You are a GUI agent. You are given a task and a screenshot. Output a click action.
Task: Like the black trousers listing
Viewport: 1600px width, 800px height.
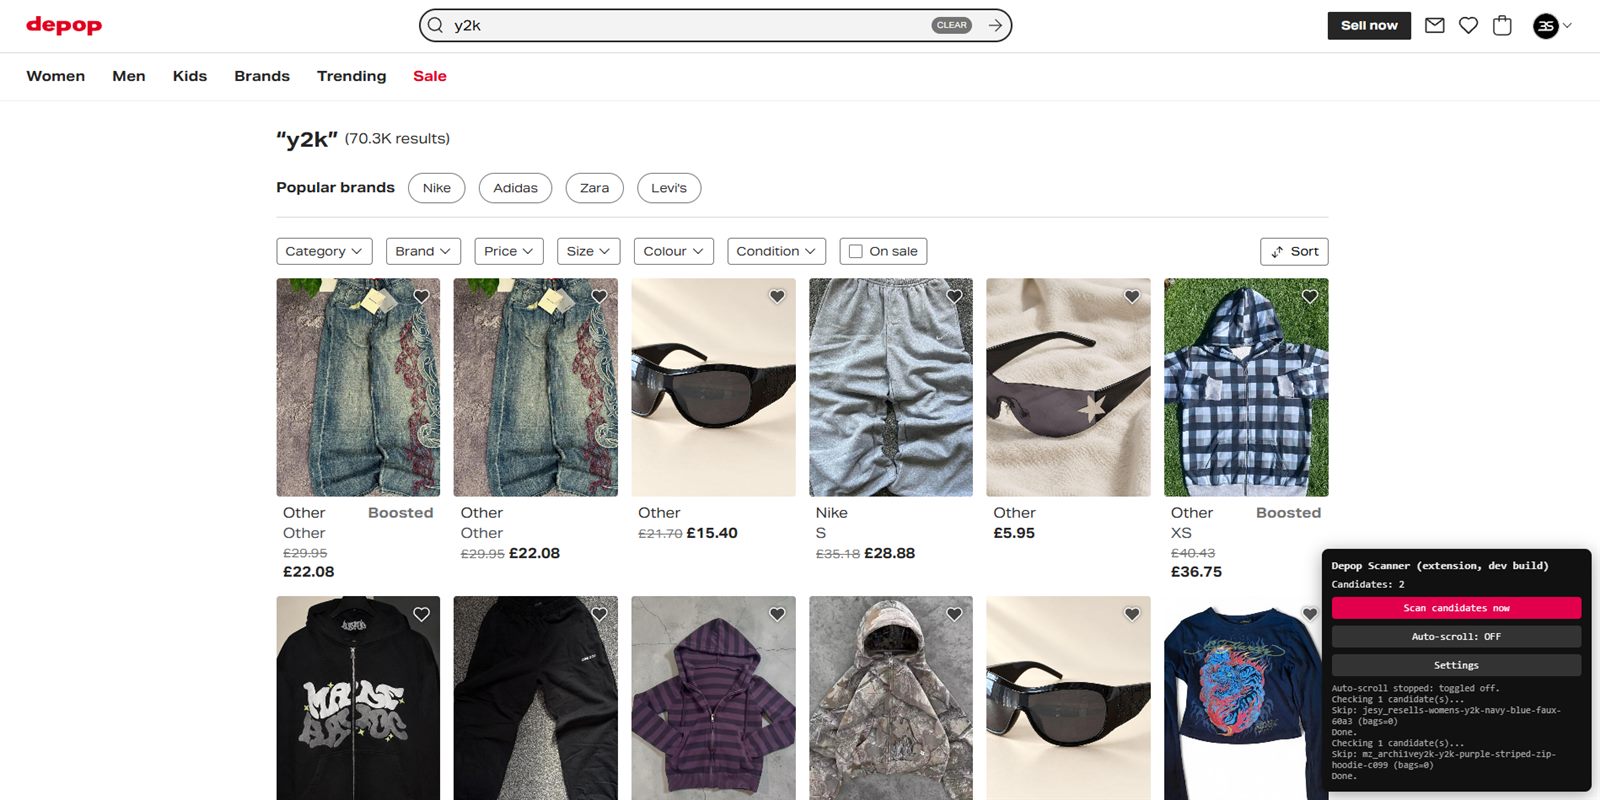[x=599, y=614]
